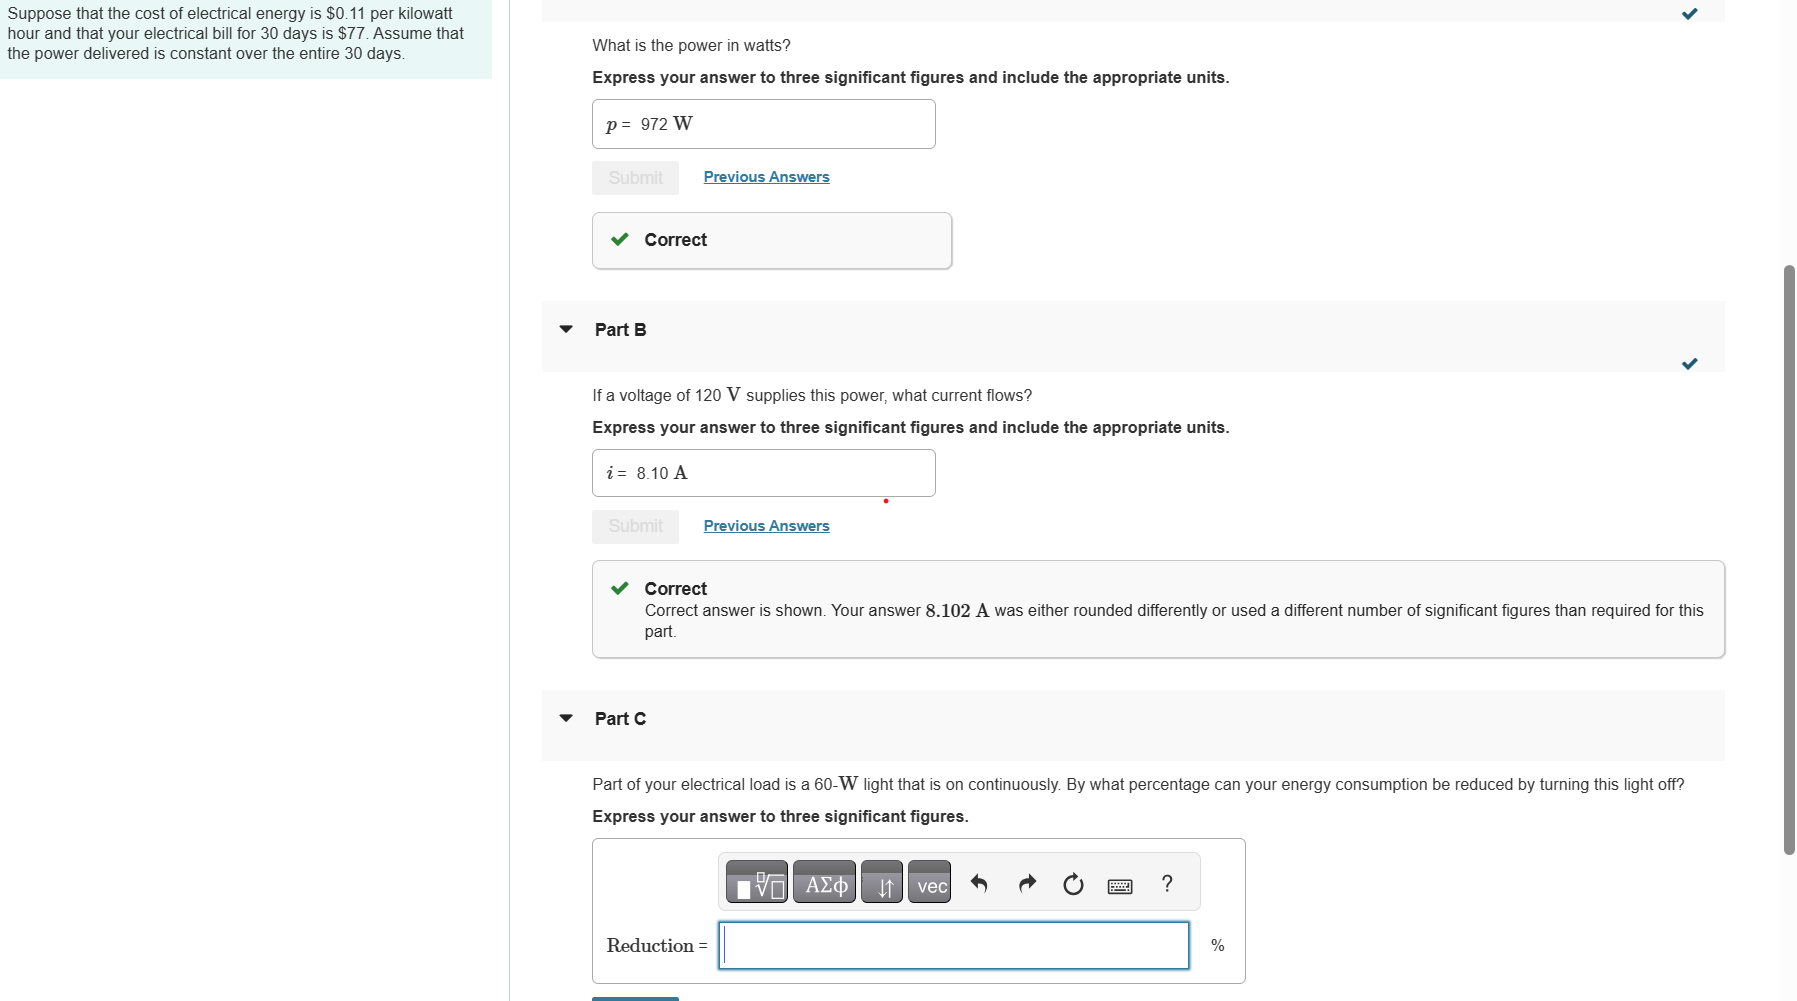
Task: Open Previous Answers for Part A
Action: 766,177
